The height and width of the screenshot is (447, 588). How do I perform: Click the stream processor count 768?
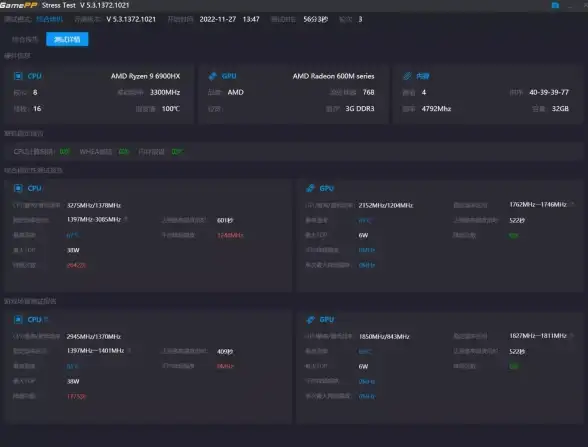(x=369, y=92)
